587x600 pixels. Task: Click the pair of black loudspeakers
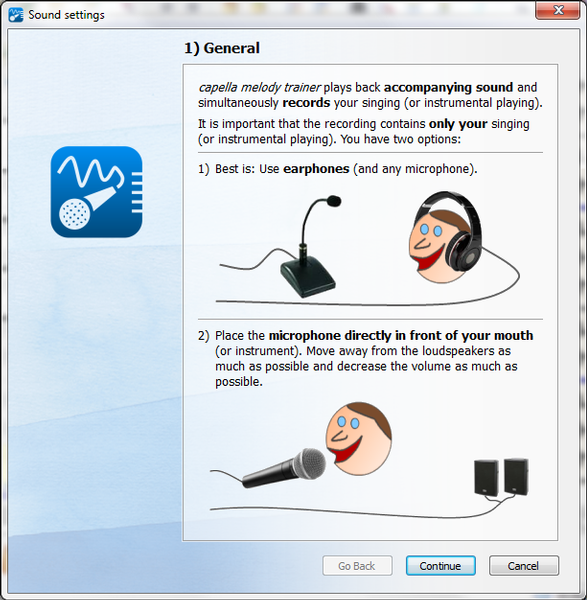point(501,478)
